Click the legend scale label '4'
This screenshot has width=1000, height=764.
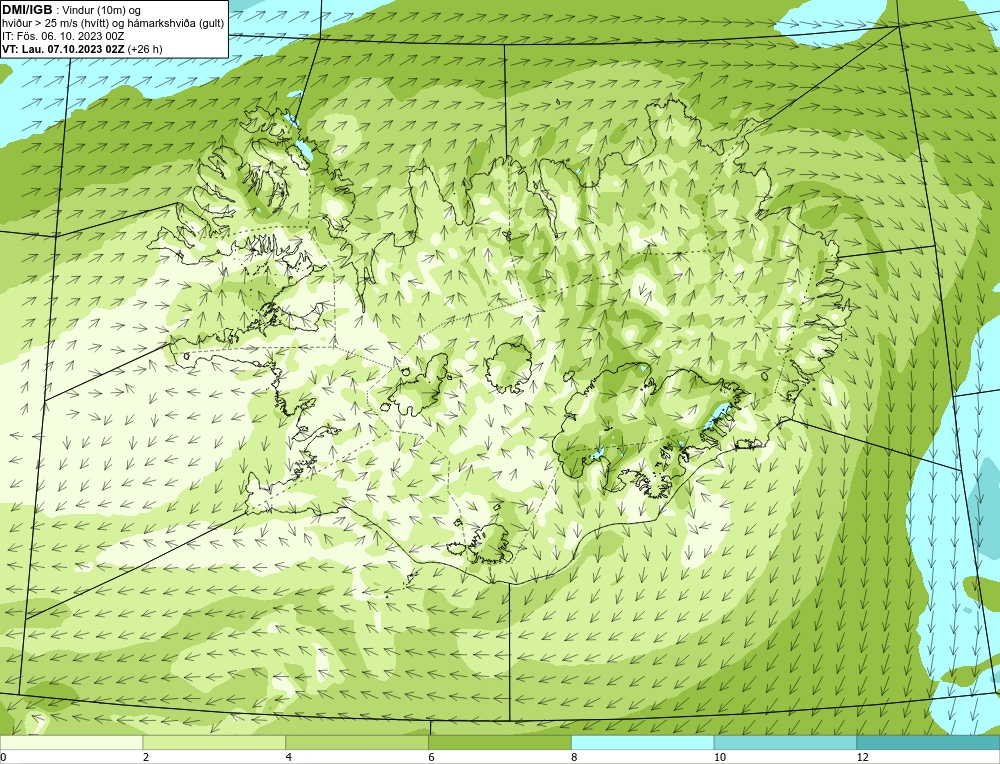click(x=289, y=758)
